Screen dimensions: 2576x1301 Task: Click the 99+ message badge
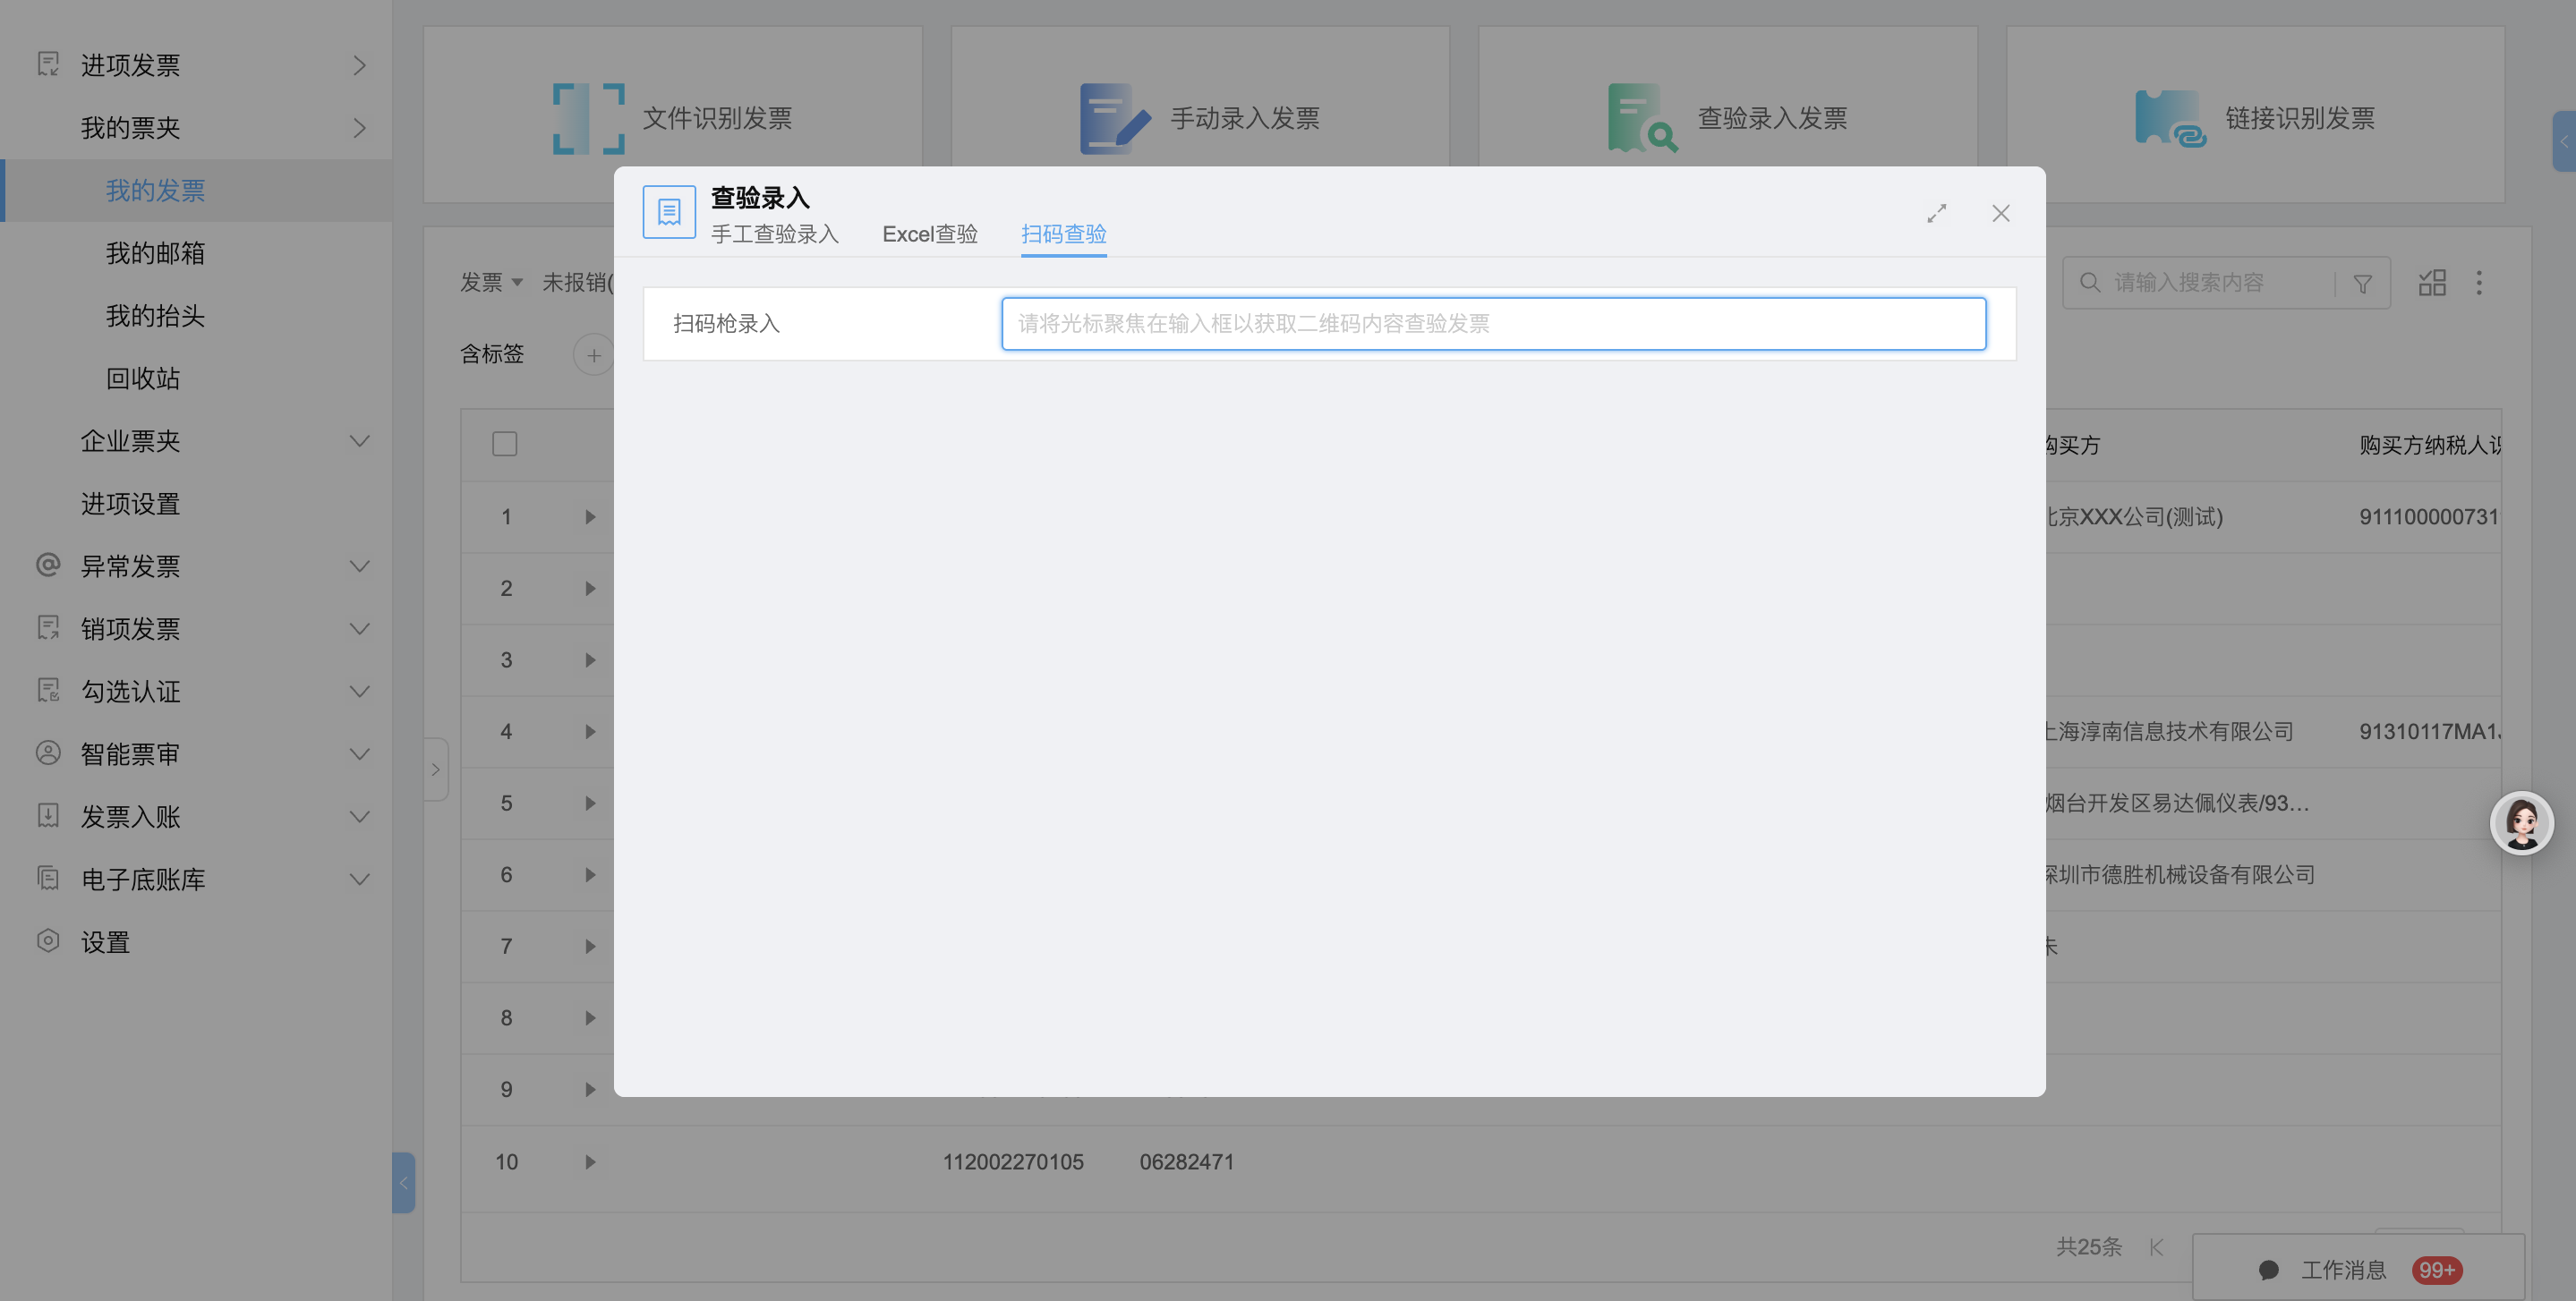click(x=2437, y=1270)
